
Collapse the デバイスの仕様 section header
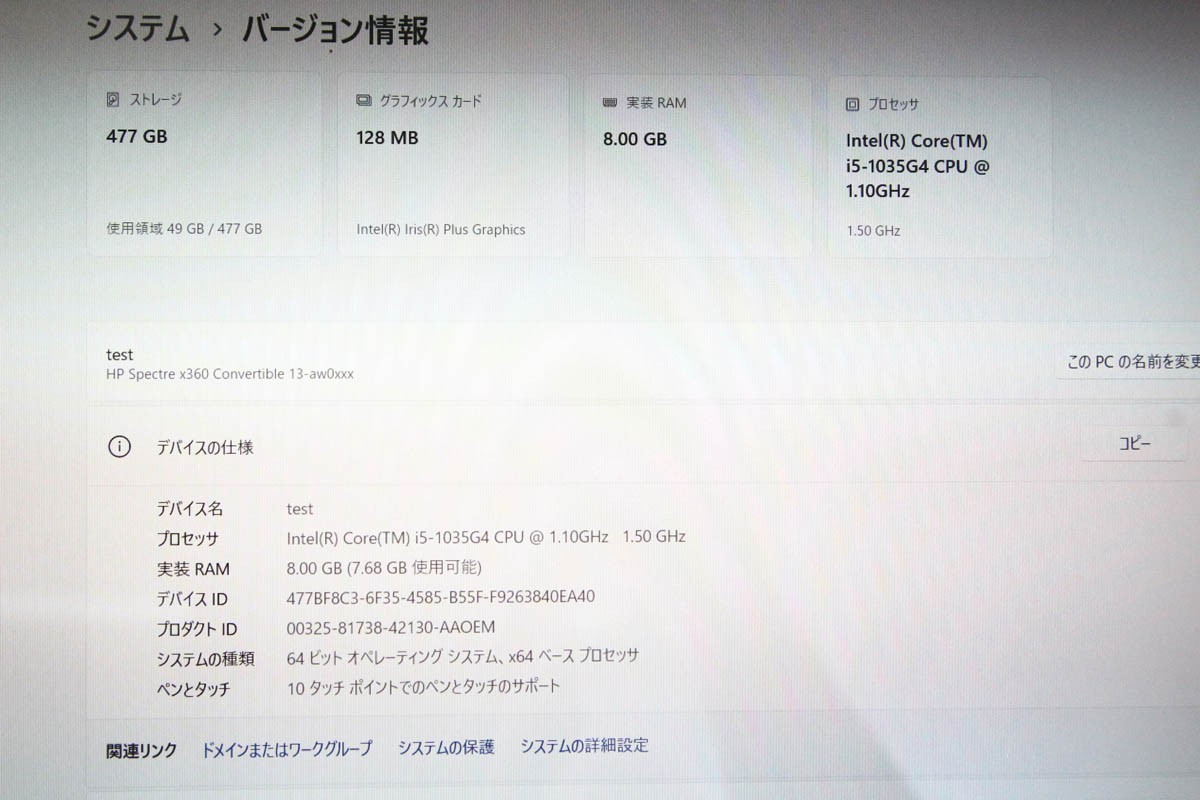[x=643, y=445]
